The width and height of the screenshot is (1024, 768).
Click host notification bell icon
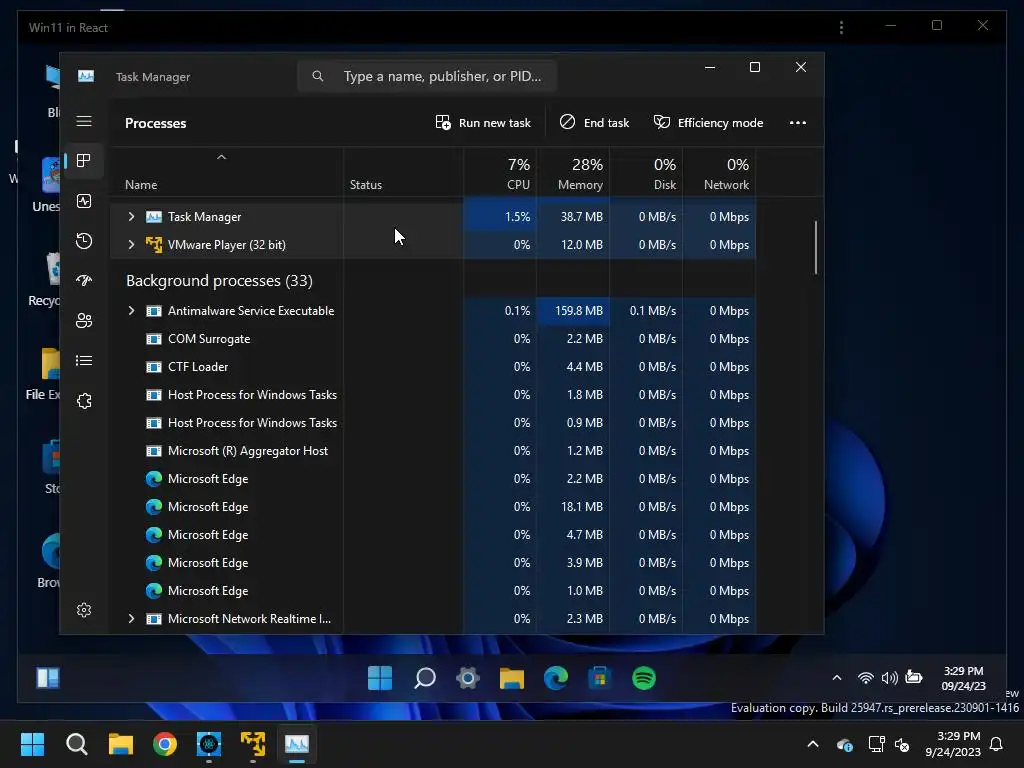click(997, 744)
